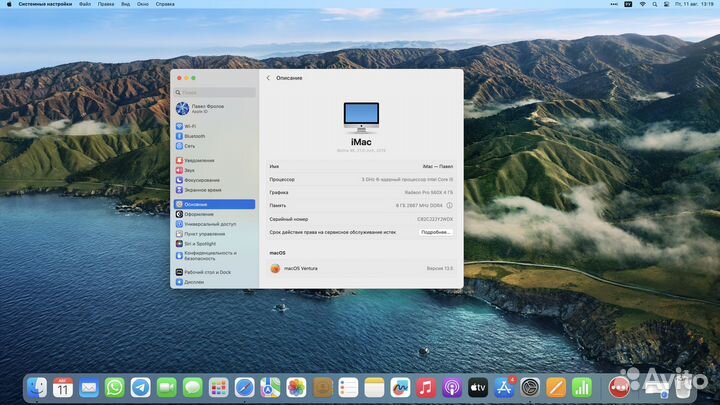Launch Numbers from the Dock

point(582,388)
